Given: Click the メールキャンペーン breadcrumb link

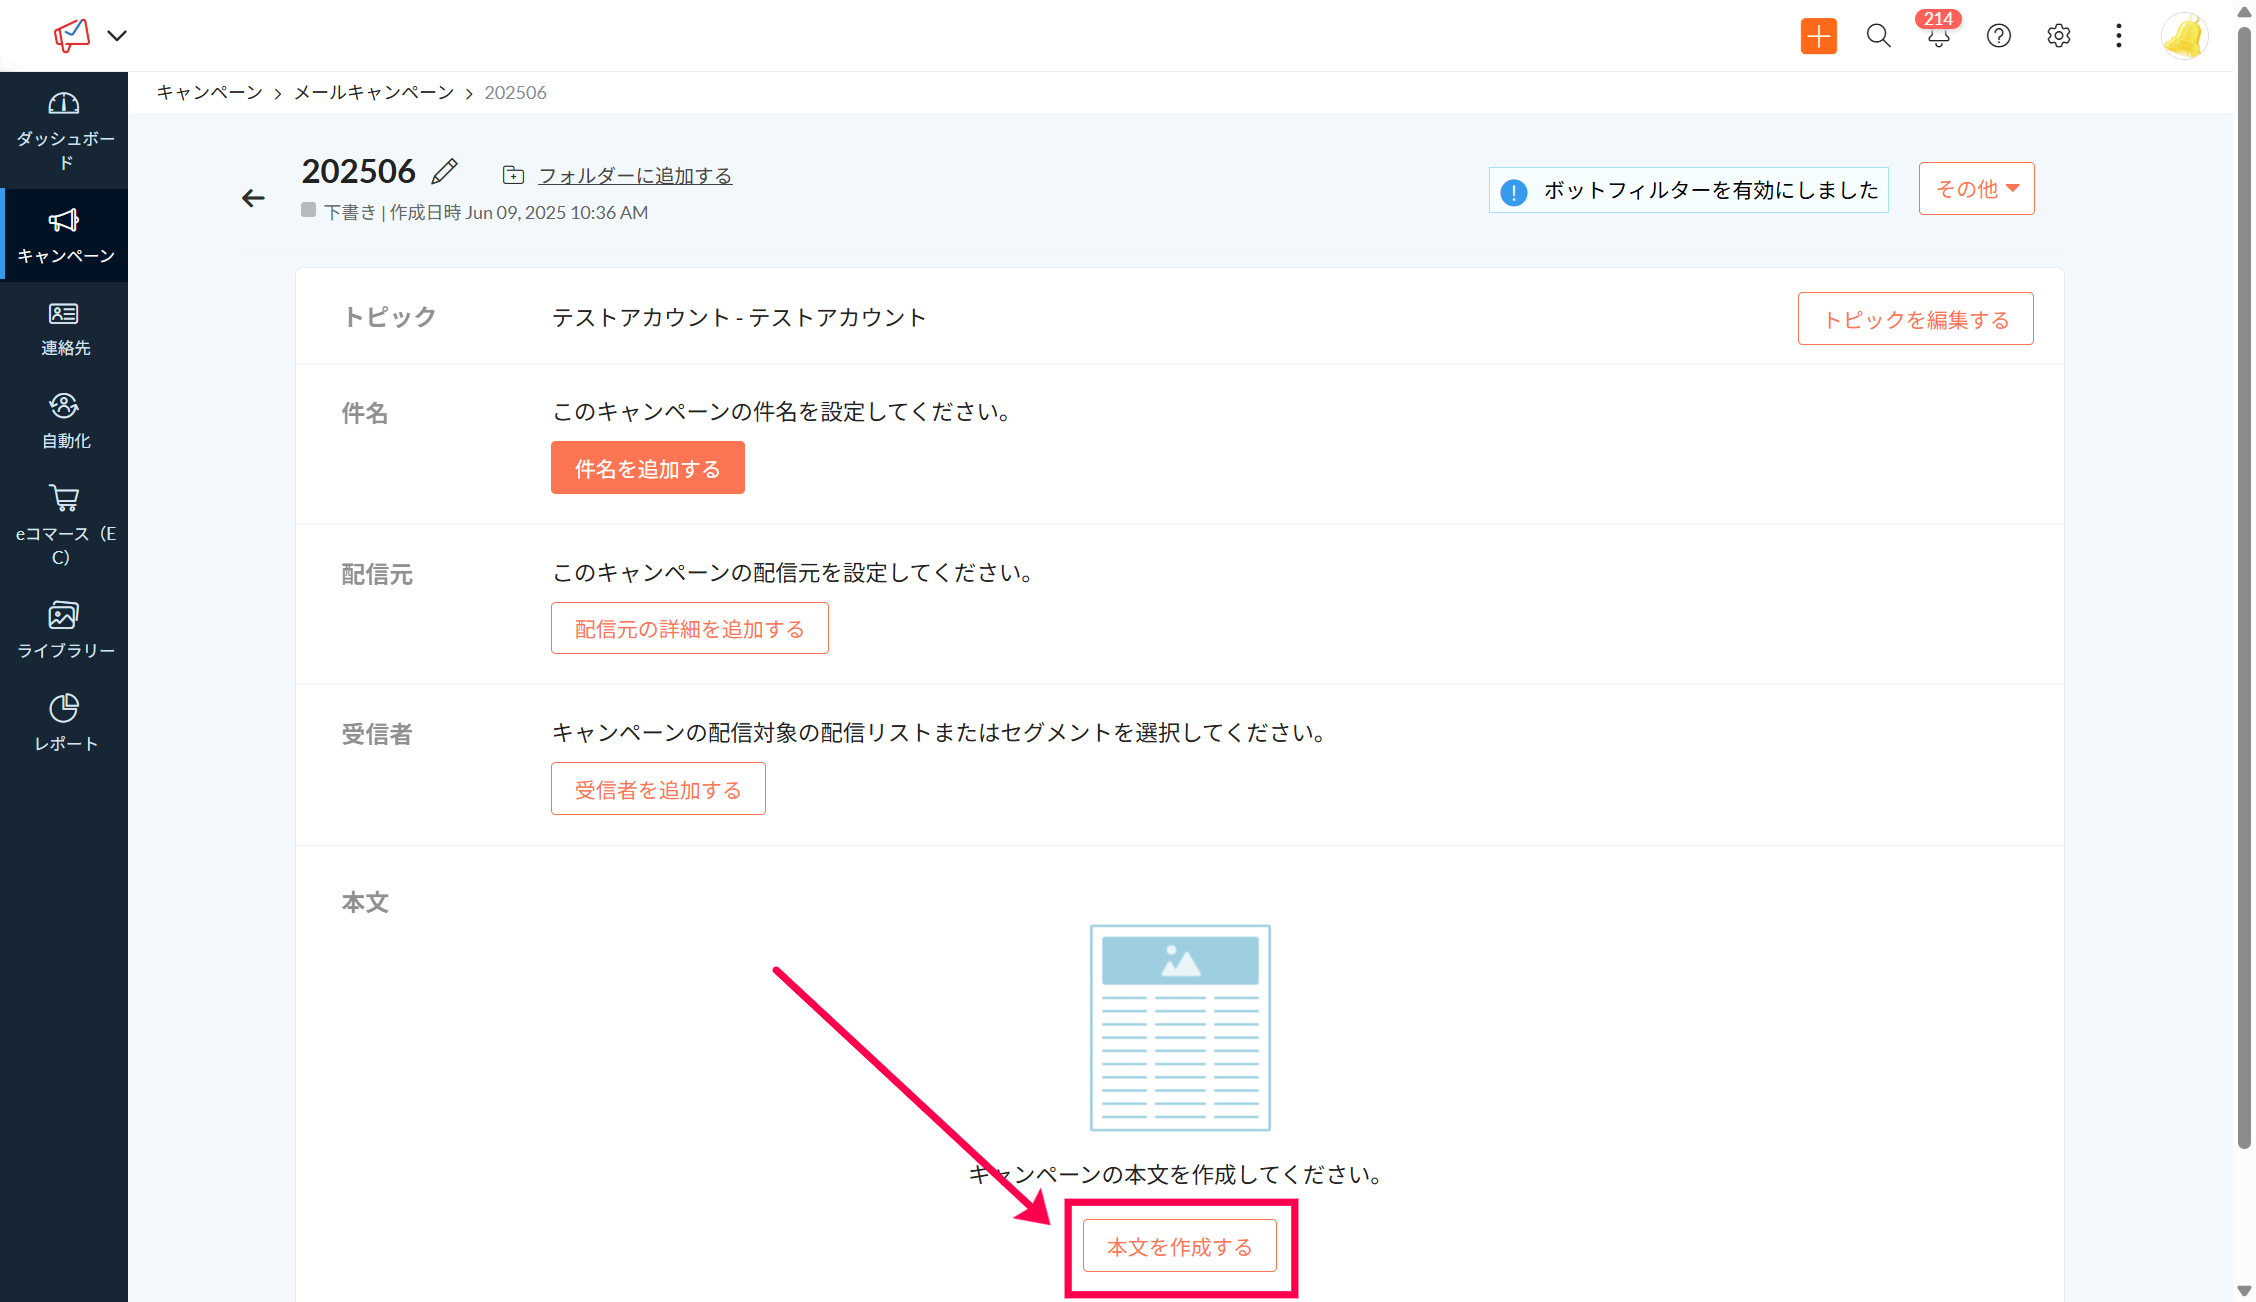Looking at the screenshot, I should pyautogui.click(x=373, y=92).
